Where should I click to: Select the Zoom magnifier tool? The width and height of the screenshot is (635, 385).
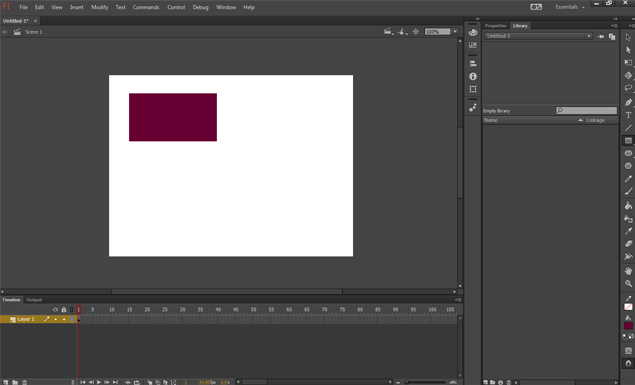click(x=628, y=283)
